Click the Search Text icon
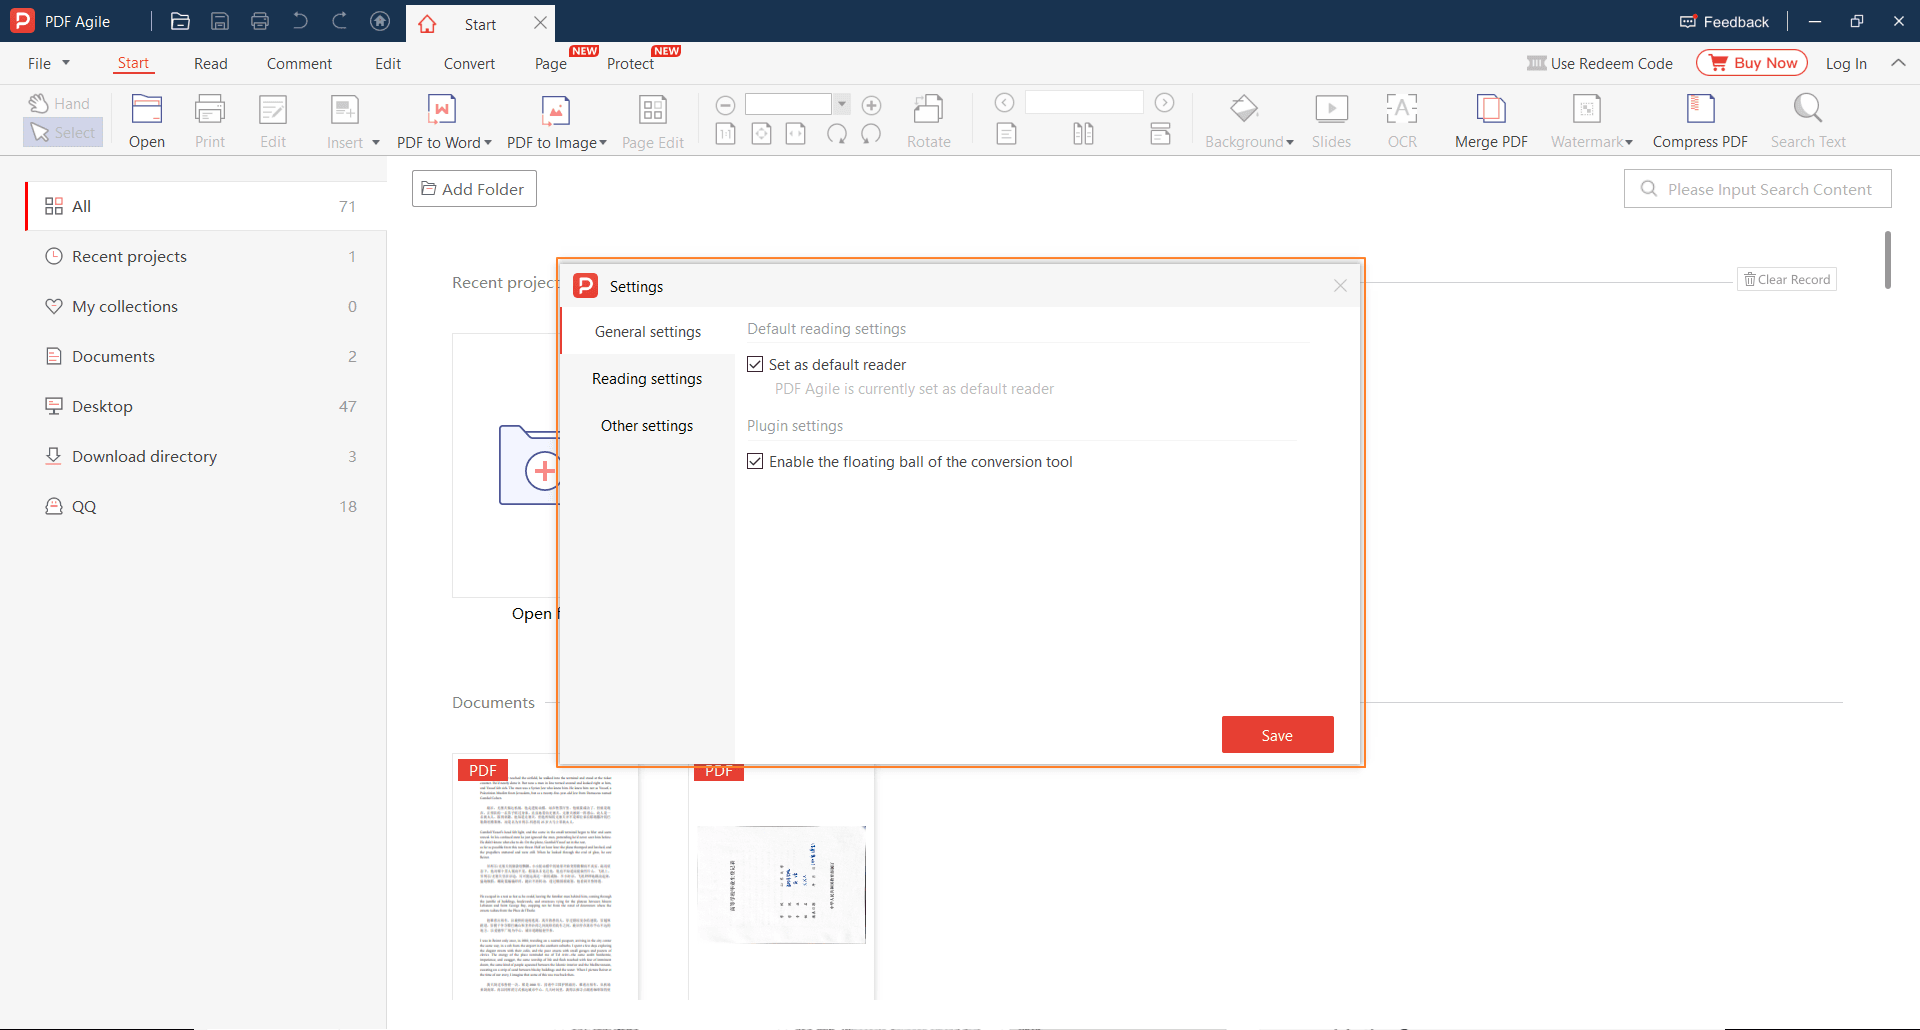The image size is (1920, 1030). point(1808,109)
